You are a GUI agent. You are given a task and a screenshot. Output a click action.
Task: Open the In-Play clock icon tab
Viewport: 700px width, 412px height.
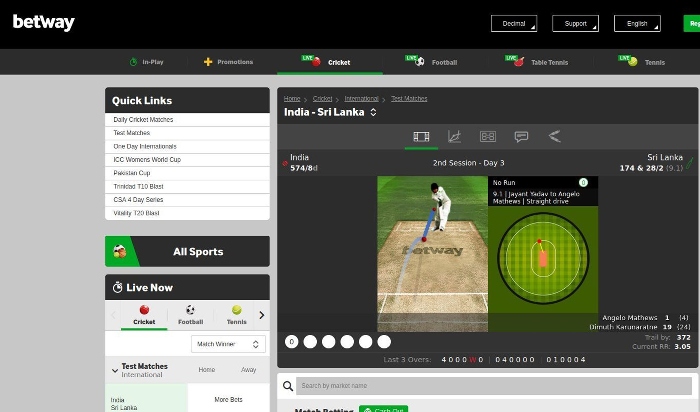coord(133,62)
